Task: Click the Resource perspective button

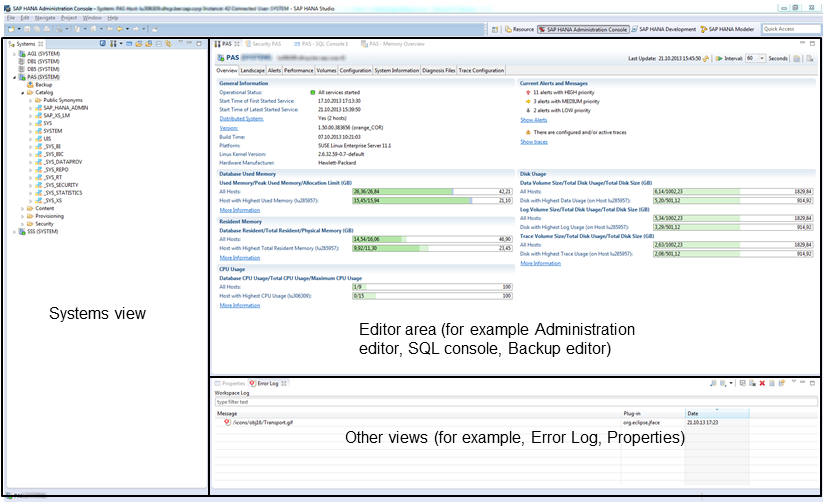Action: [518, 29]
